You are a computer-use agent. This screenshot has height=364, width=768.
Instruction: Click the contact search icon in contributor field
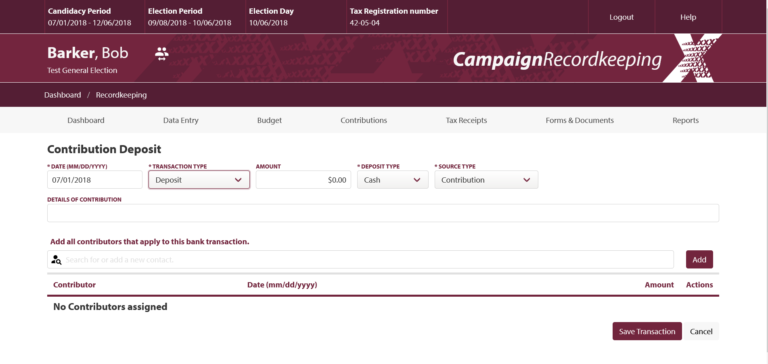coord(56,260)
